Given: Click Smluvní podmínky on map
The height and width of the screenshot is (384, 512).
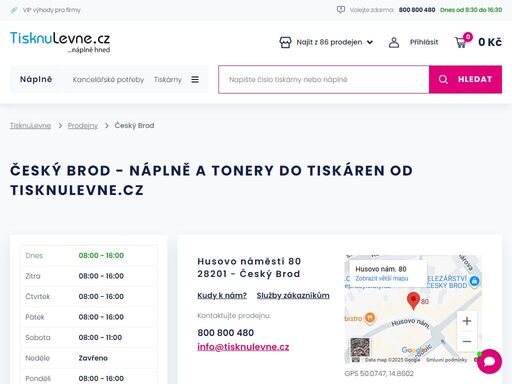Looking at the screenshot, I should pyautogui.click(x=446, y=360).
